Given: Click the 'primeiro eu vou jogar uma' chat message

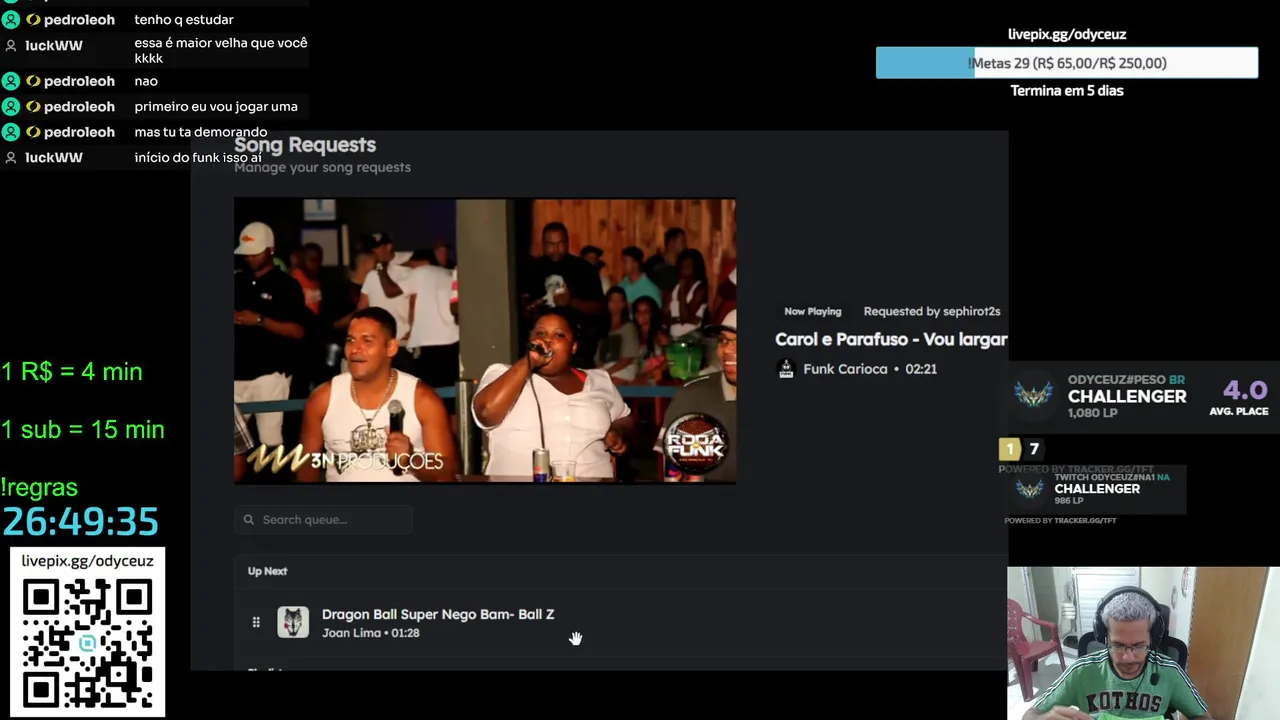Looking at the screenshot, I should [x=216, y=106].
